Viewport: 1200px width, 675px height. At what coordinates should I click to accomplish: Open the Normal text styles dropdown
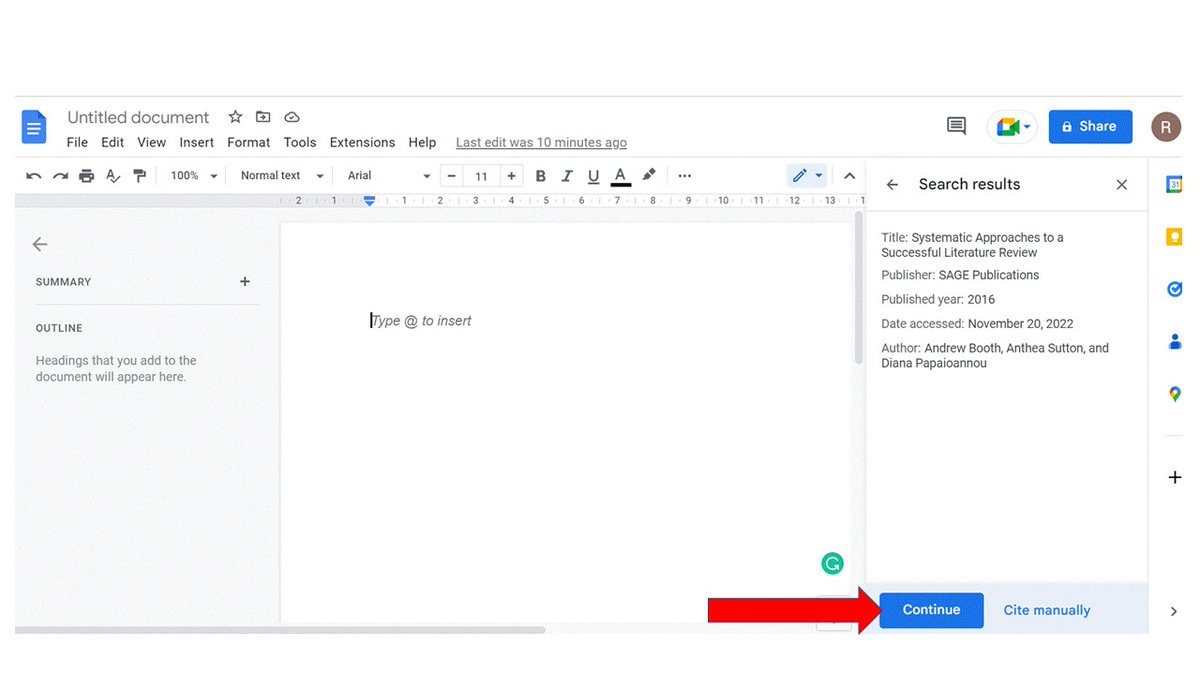coord(280,175)
